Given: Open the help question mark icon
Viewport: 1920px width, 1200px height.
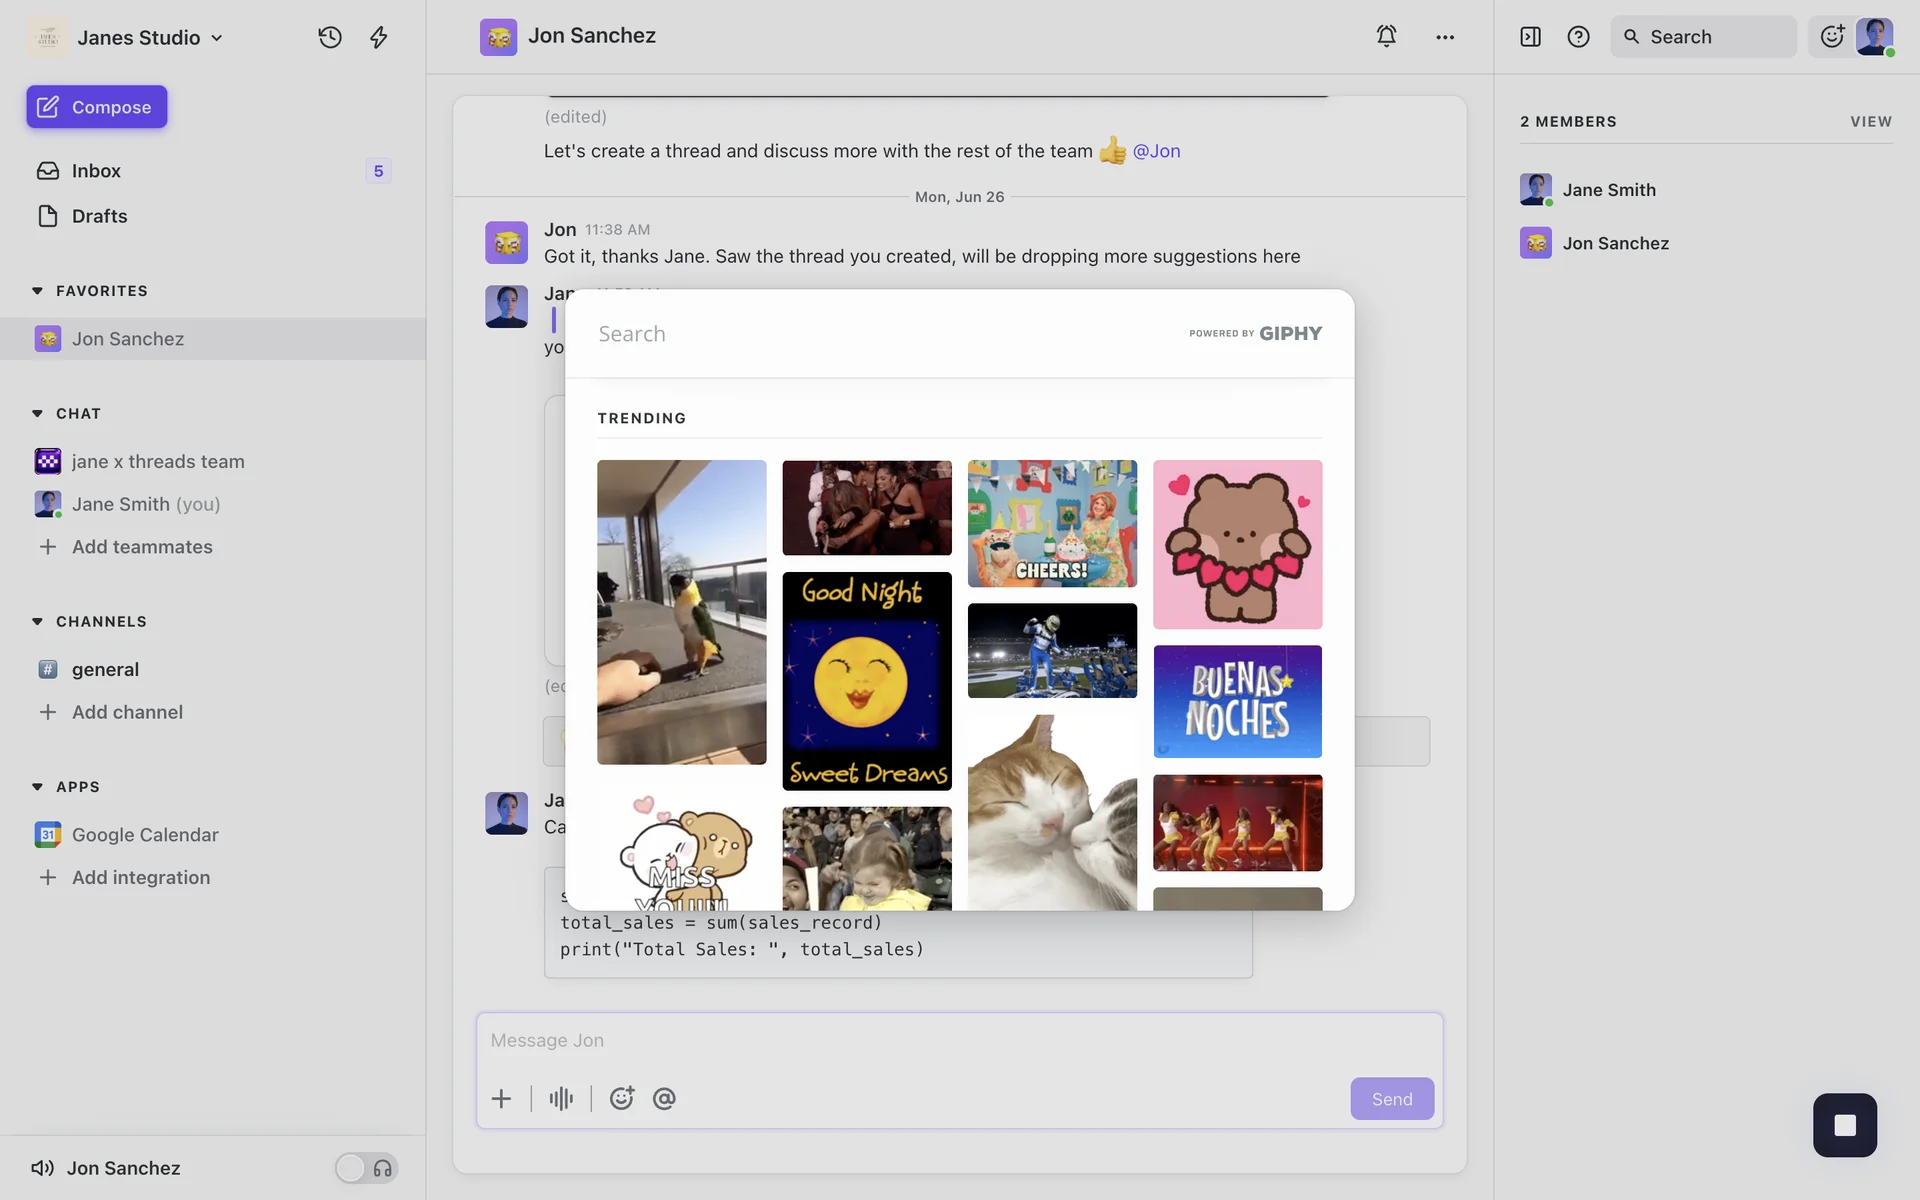Looking at the screenshot, I should pyautogui.click(x=1578, y=37).
